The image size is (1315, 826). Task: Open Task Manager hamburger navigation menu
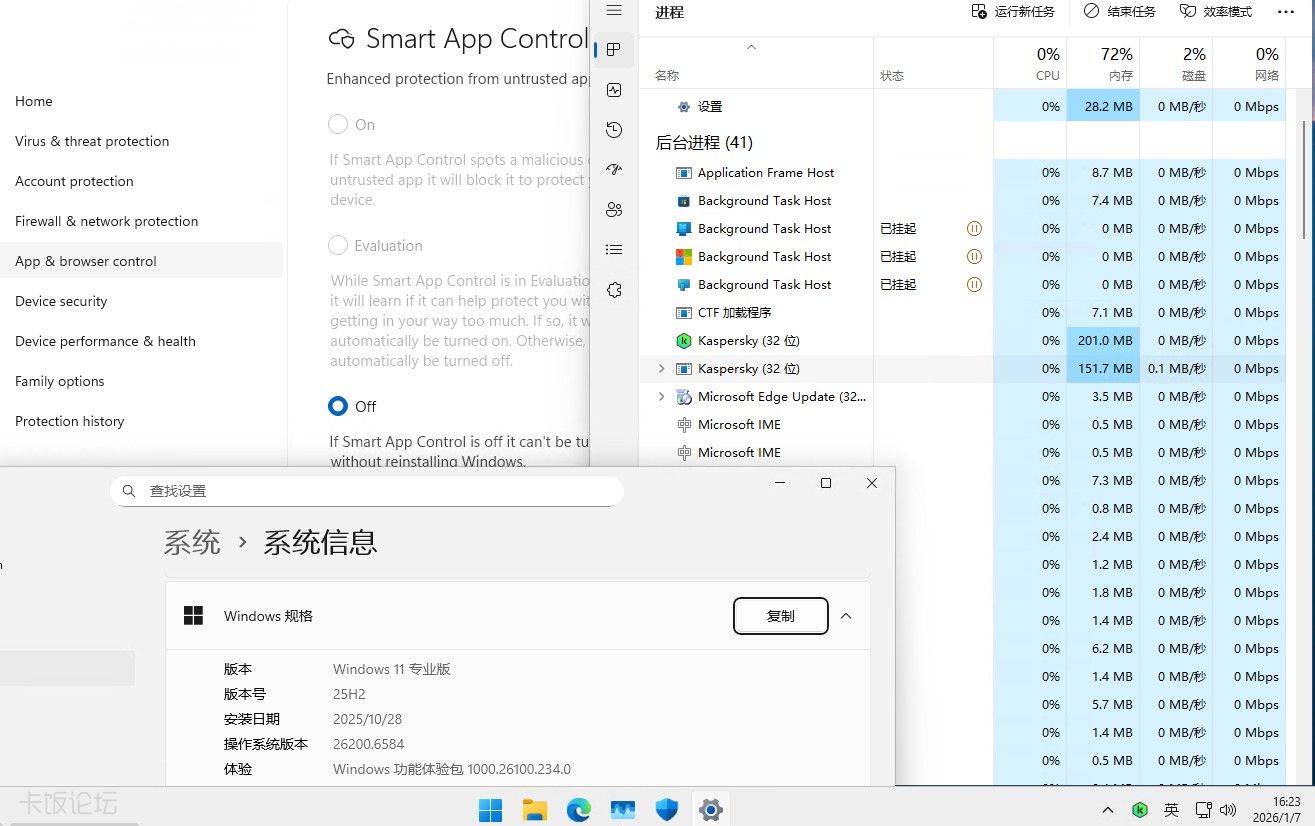click(614, 11)
